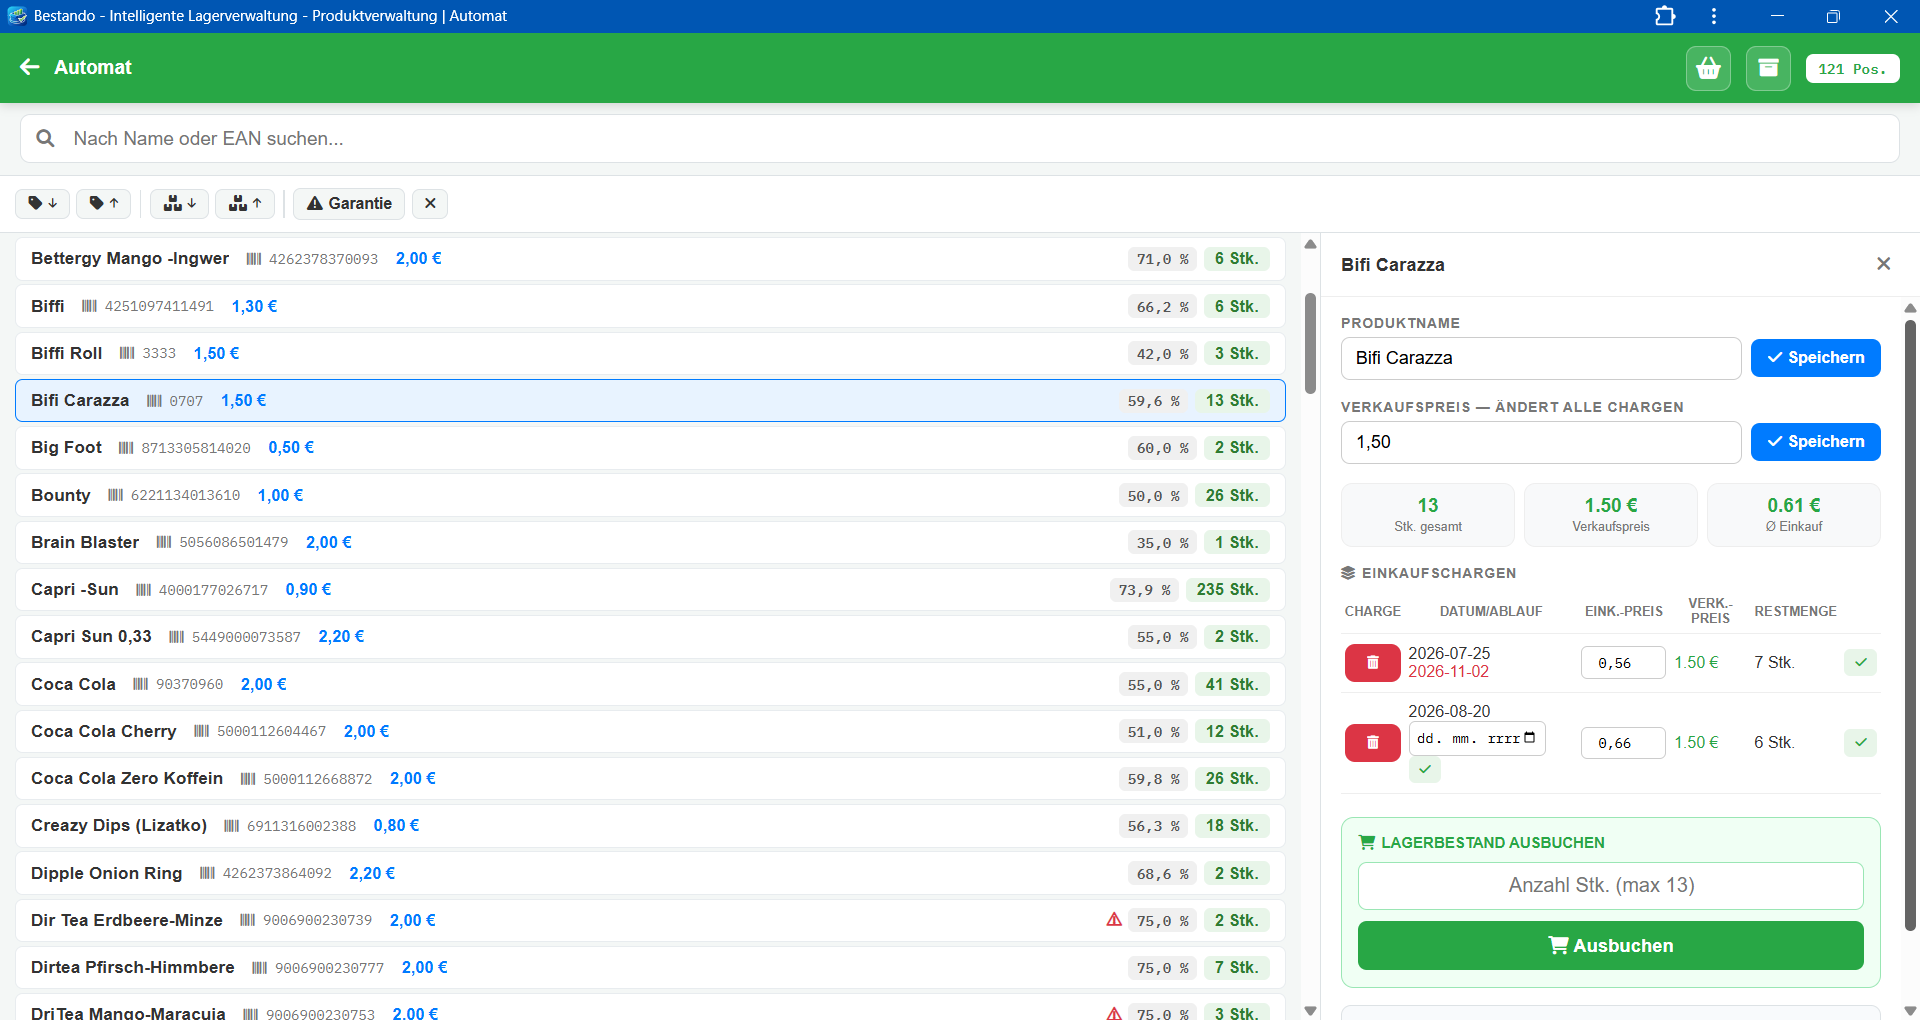Click product list scrollbar down arrow
The image size is (1920, 1020).
pos(1310,1011)
